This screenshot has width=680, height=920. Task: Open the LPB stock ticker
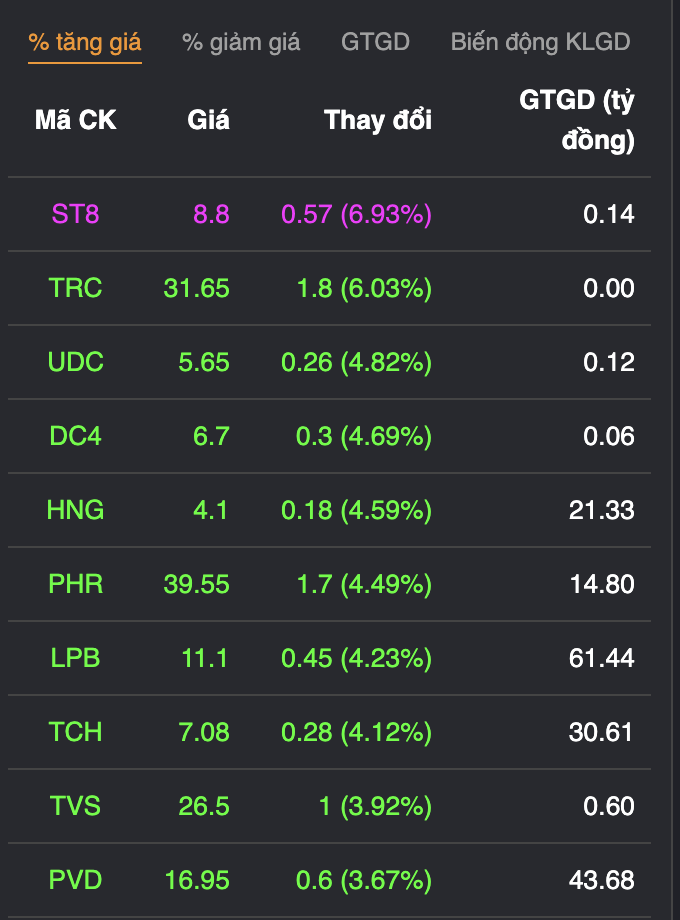click(x=76, y=658)
